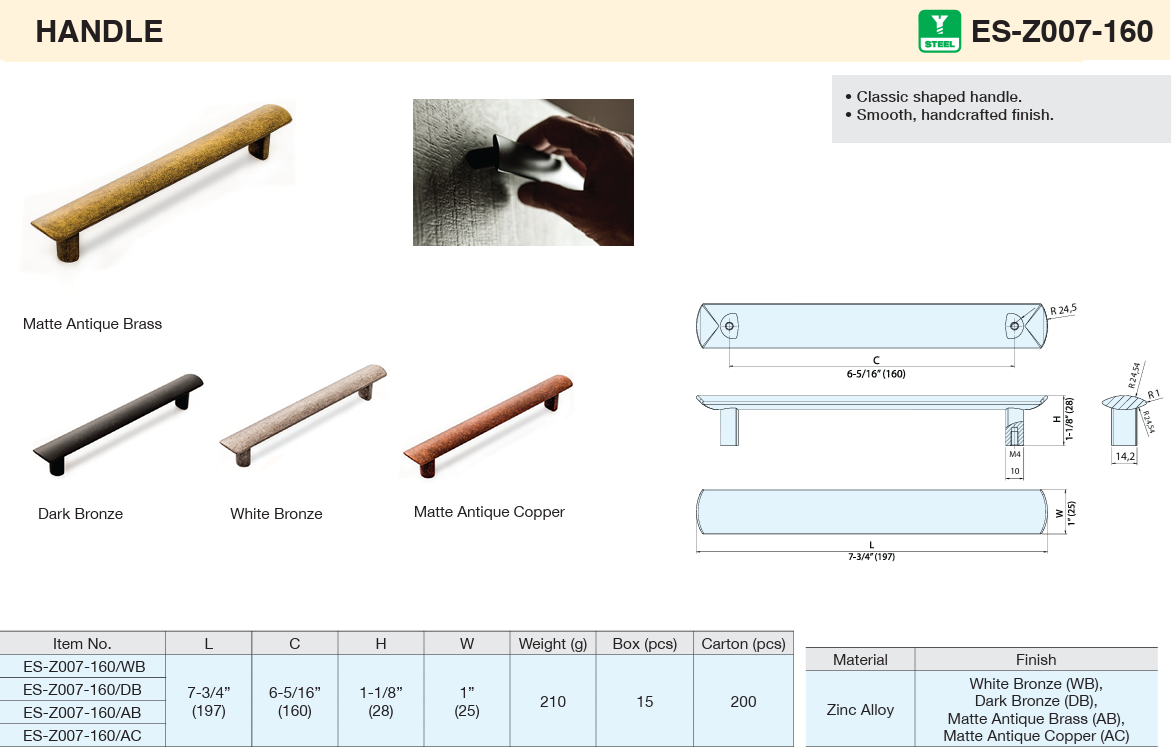Select the Dark Bronze handle image
This screenshot has height=750, width=1172.
pos(118,423)
